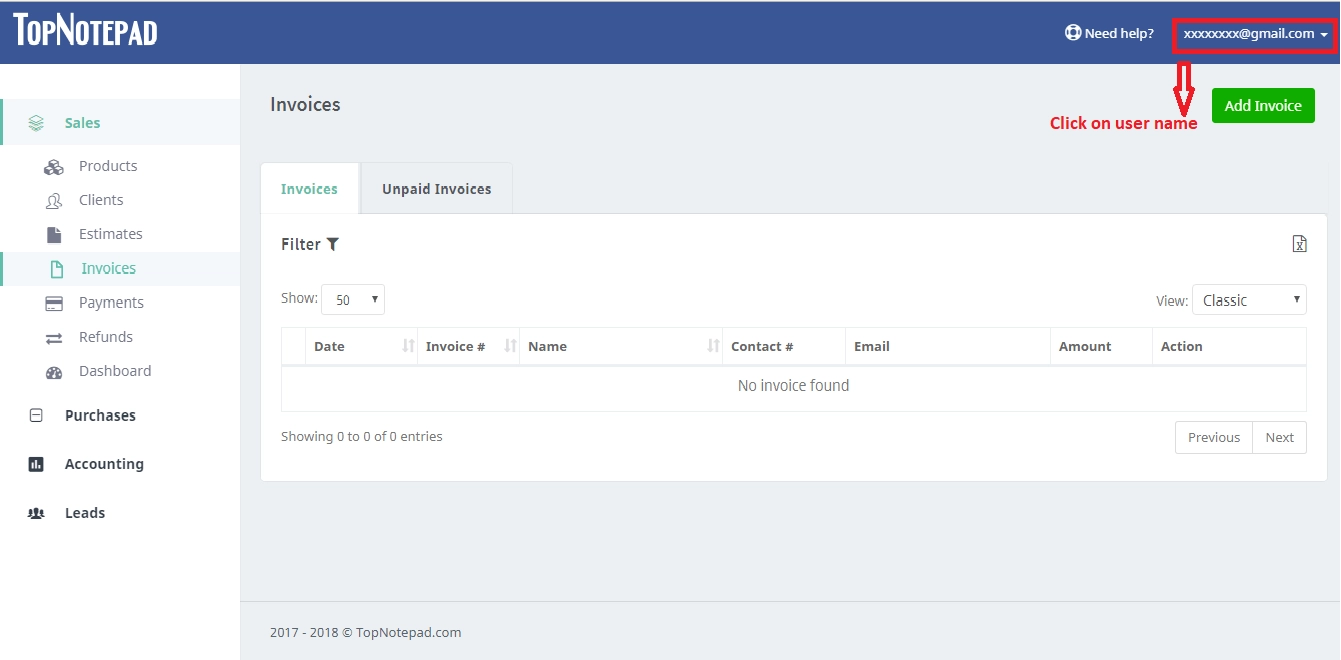
Task: Select the Invoices tab
Action: point(309,188)
